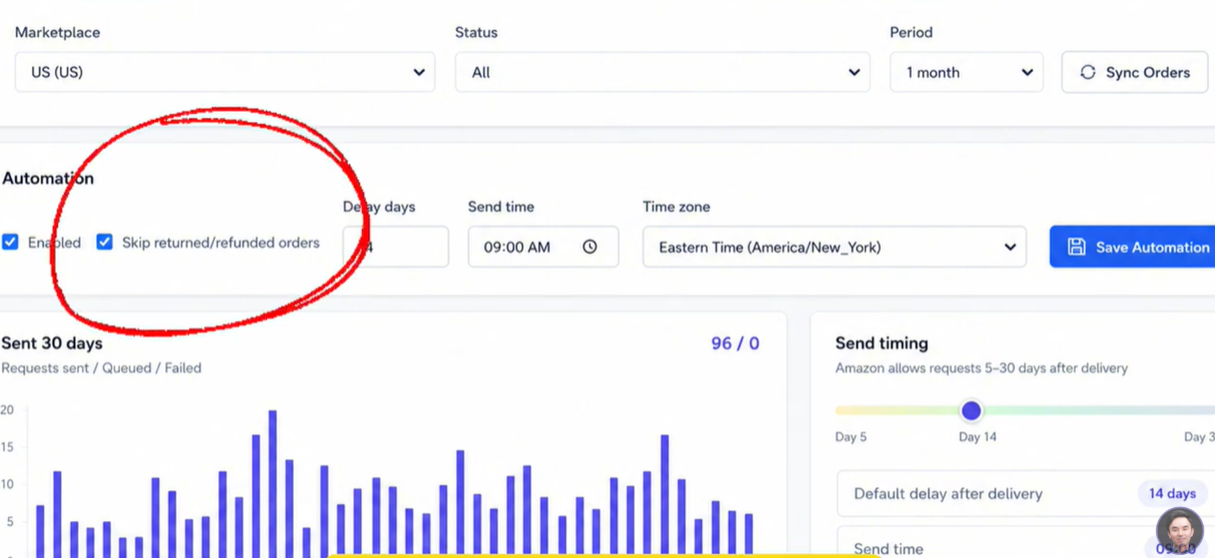Open the Status dropdown set to All
Screen dimensions: 1215x558
pyautogui.click(x=661, y=72)
